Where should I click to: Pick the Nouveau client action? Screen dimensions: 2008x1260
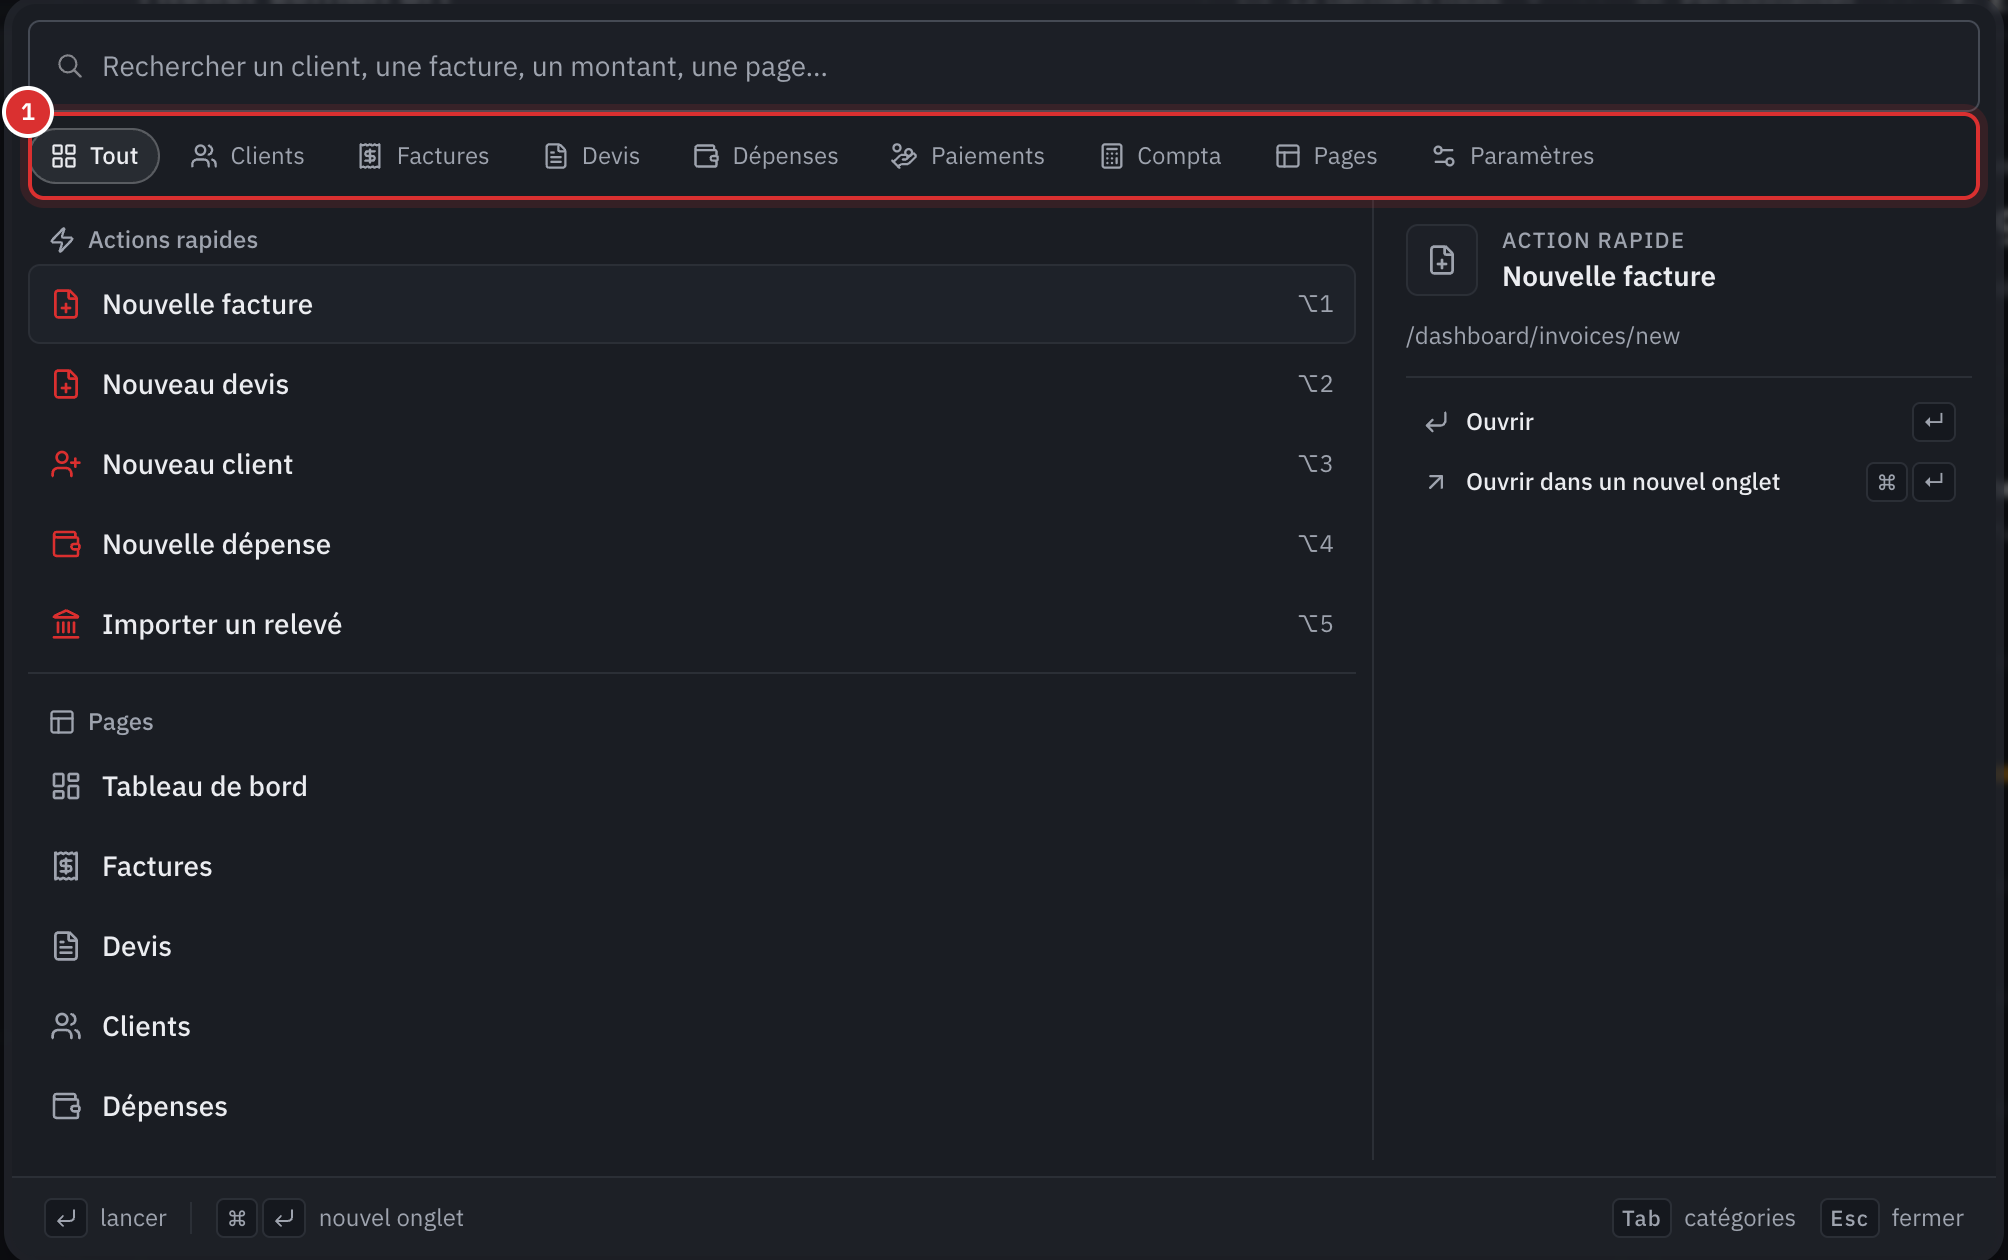(x=692, y=464)
